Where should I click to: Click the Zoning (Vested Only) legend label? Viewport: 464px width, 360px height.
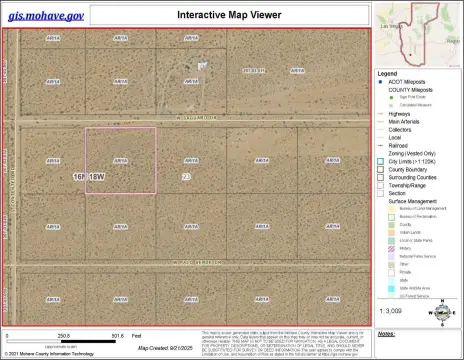(412, 154)
